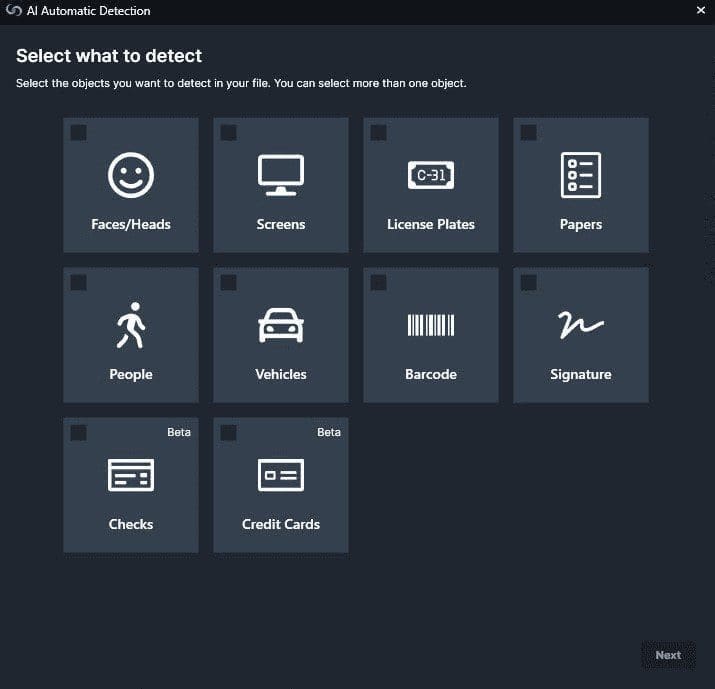This screenshot has height=689, width=715.
Task: Click the Papers label text
Action: 581,225
